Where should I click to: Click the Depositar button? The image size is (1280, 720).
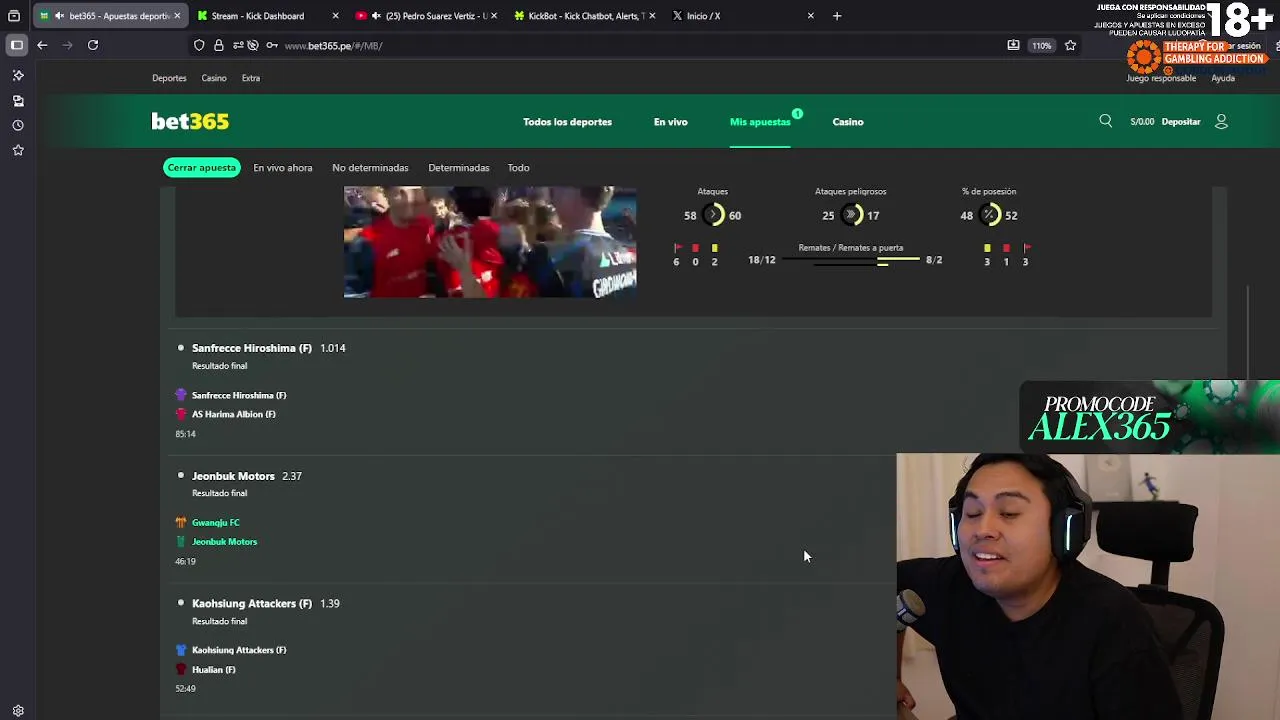[x=1181, y=122]
